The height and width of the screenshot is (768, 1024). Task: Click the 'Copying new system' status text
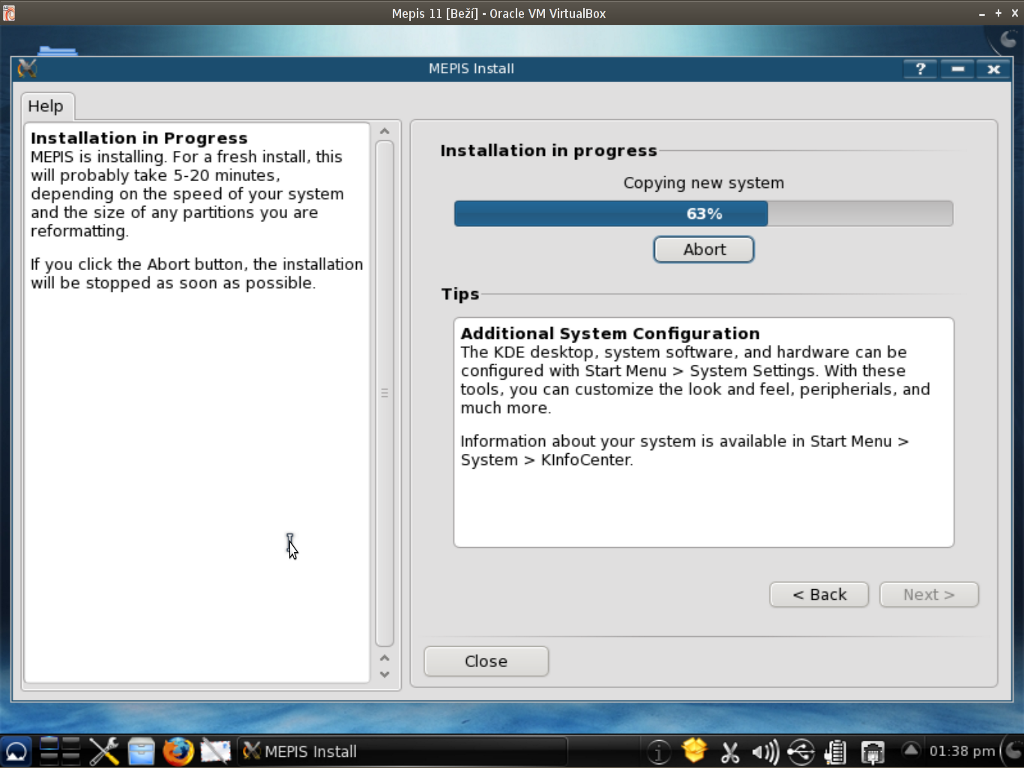pos(703,183)
